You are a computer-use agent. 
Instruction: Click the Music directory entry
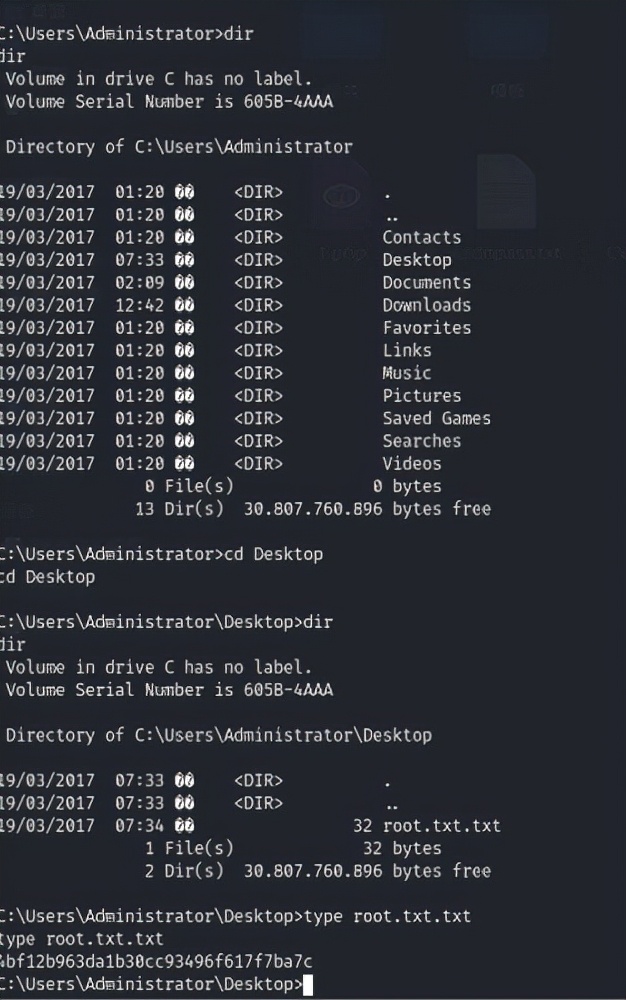(407, 373)
